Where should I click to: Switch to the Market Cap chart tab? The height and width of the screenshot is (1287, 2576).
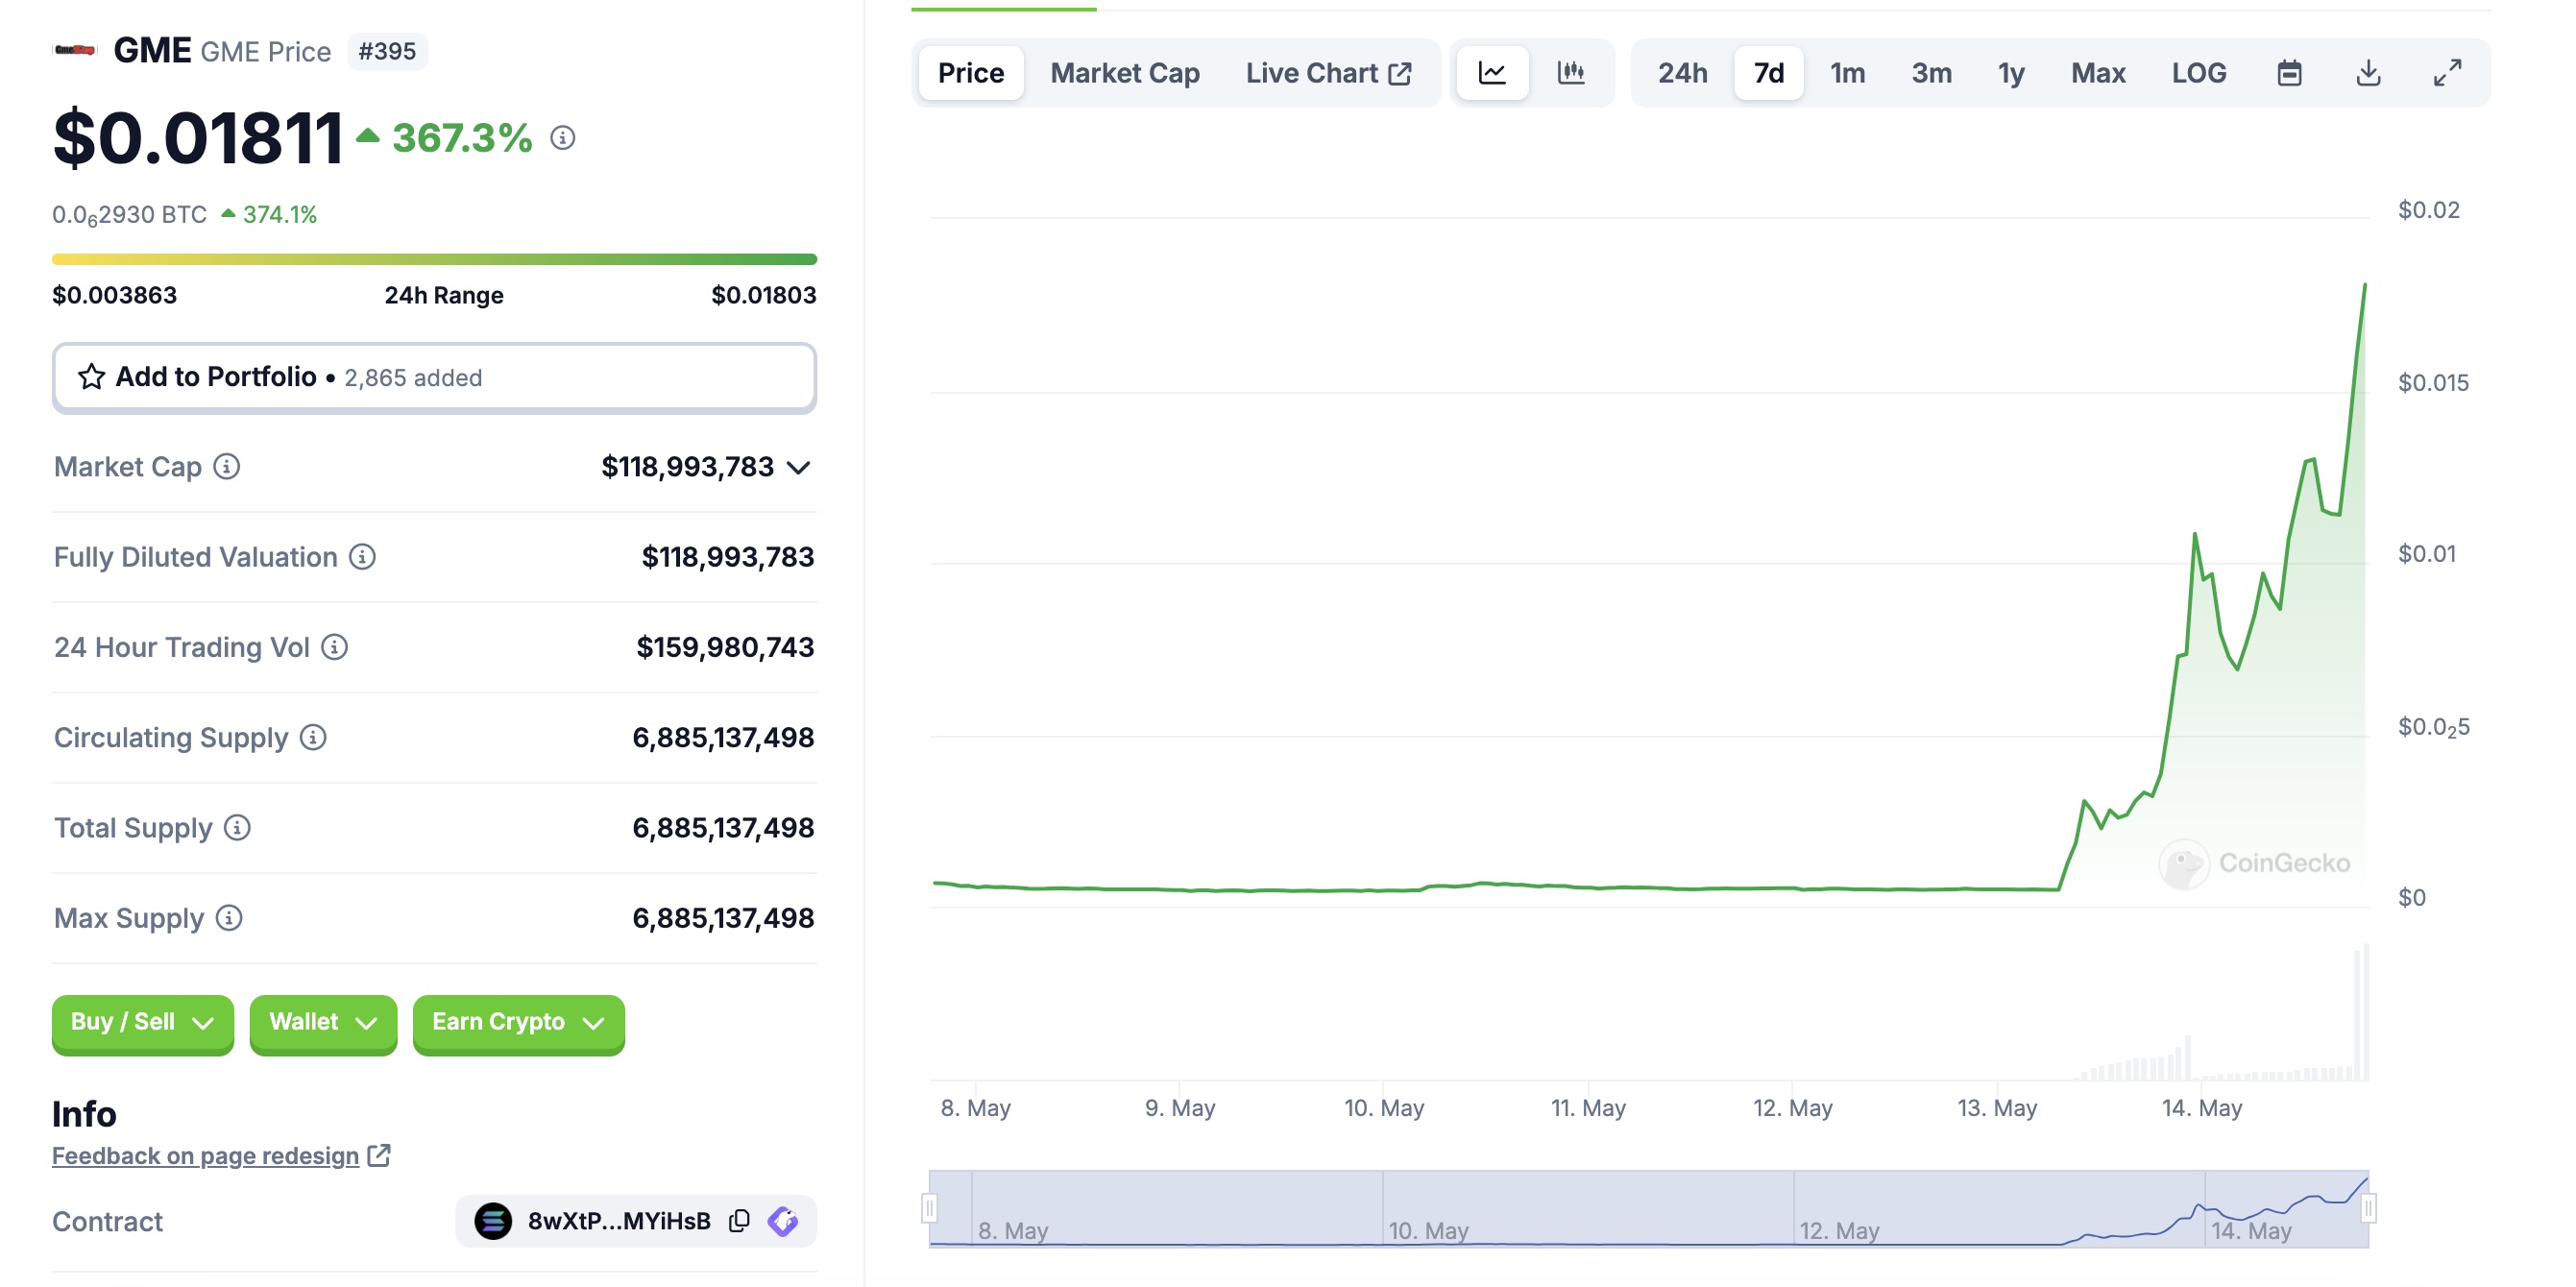(1124, 73)
